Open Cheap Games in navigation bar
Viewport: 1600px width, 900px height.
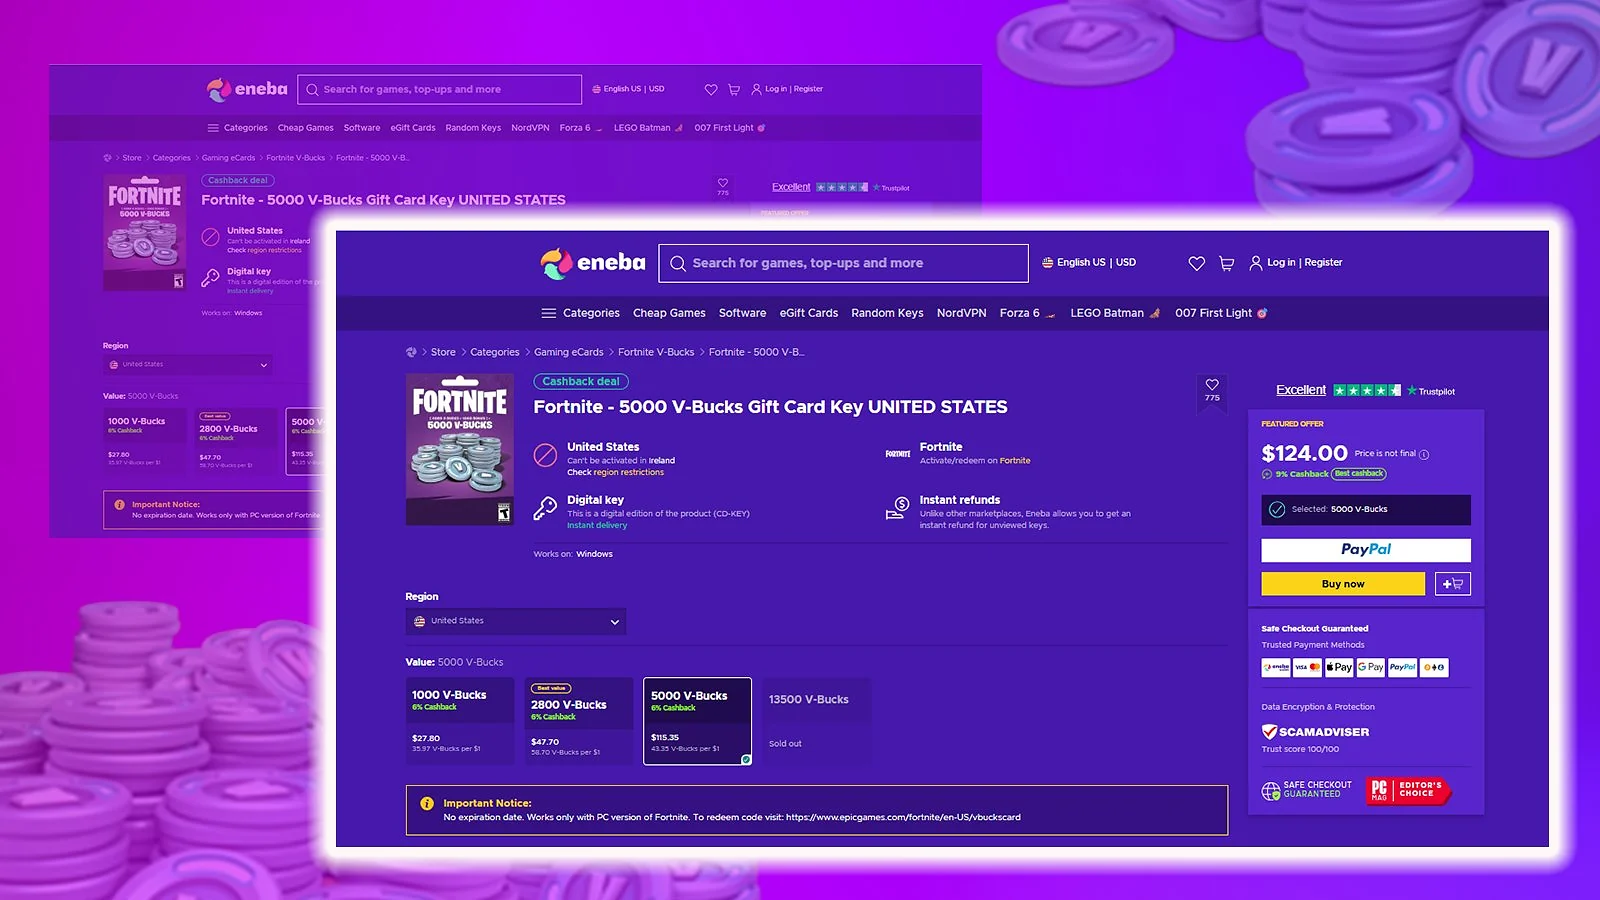point(669,313)
